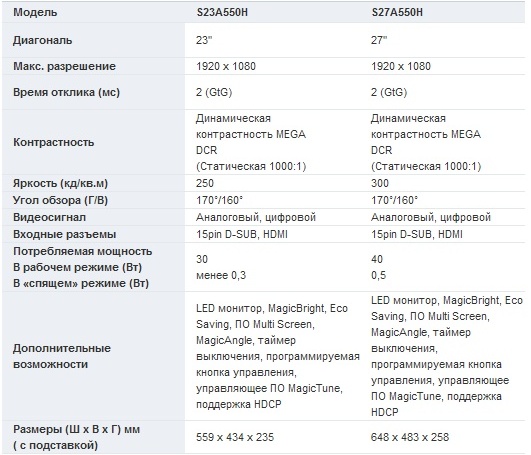Click the S23A550H model header
This screenshot has width=531, height=455.
click(x=222, y=13)
